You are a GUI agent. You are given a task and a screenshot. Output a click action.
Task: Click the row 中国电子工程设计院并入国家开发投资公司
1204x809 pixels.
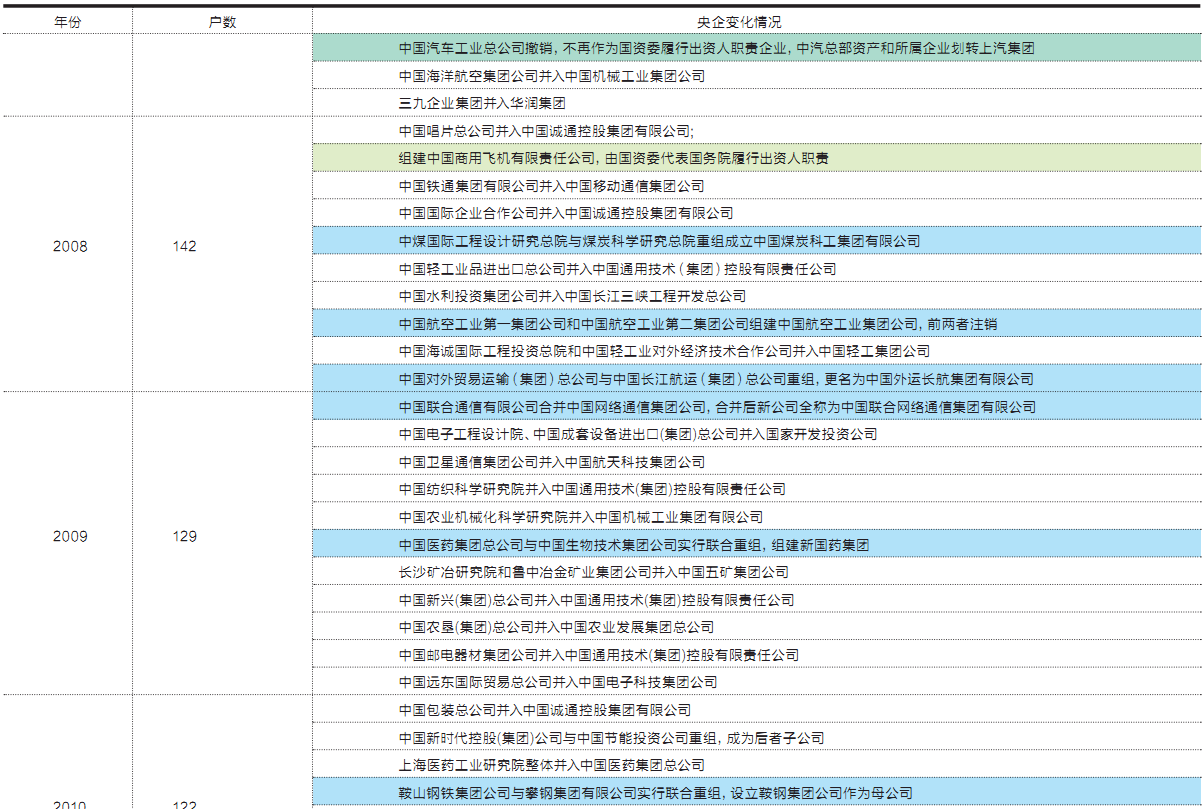coord(756,434)
